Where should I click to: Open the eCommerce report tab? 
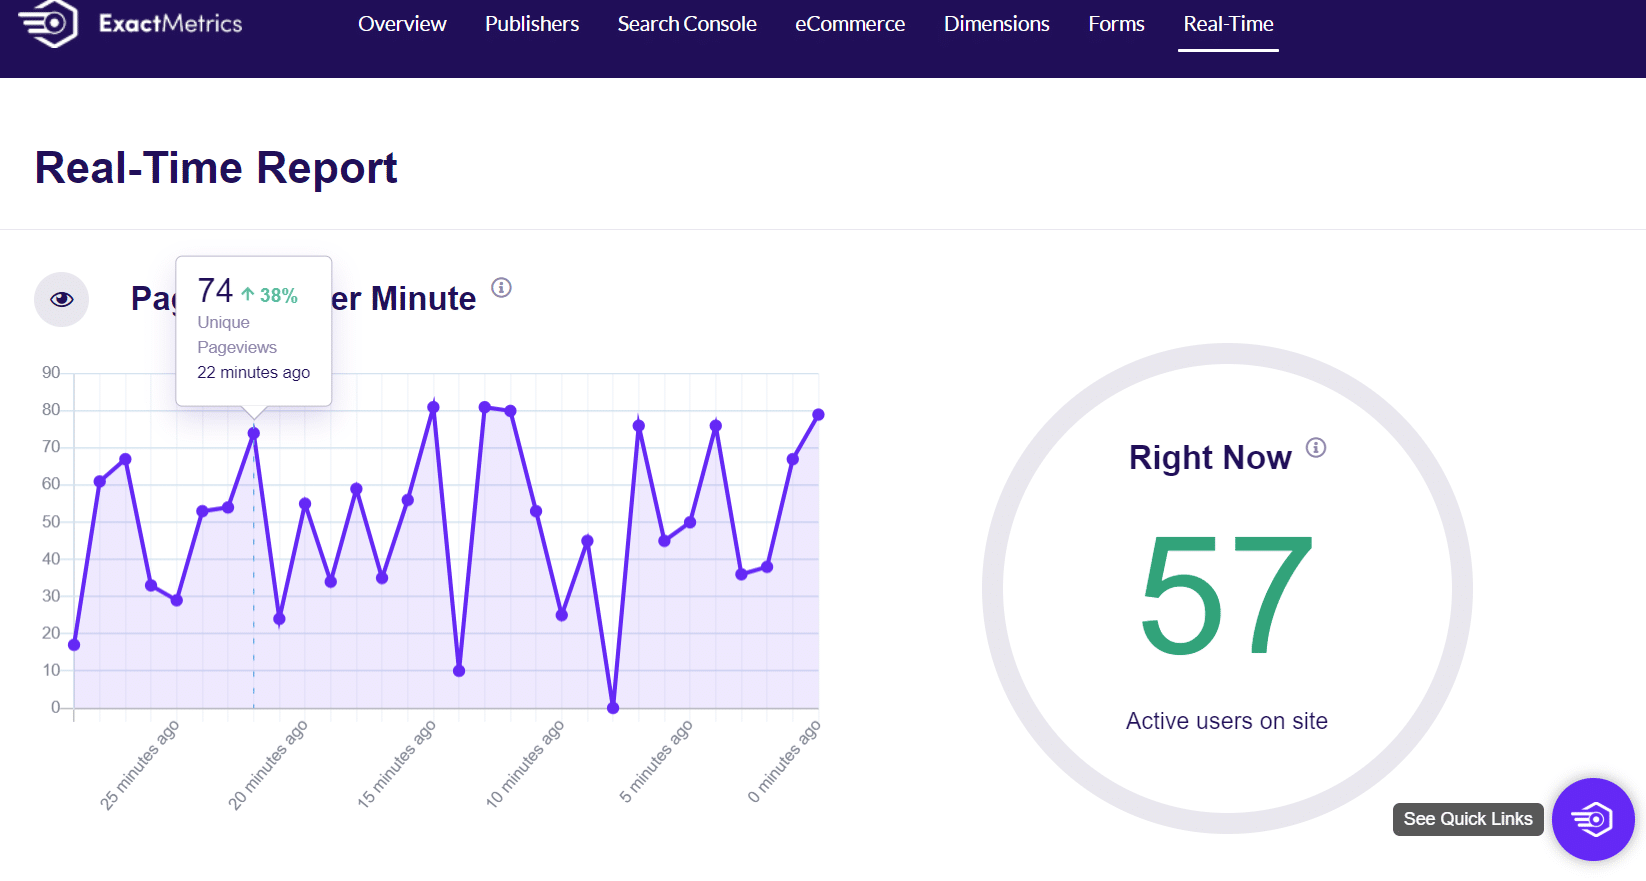coord(850,24)
